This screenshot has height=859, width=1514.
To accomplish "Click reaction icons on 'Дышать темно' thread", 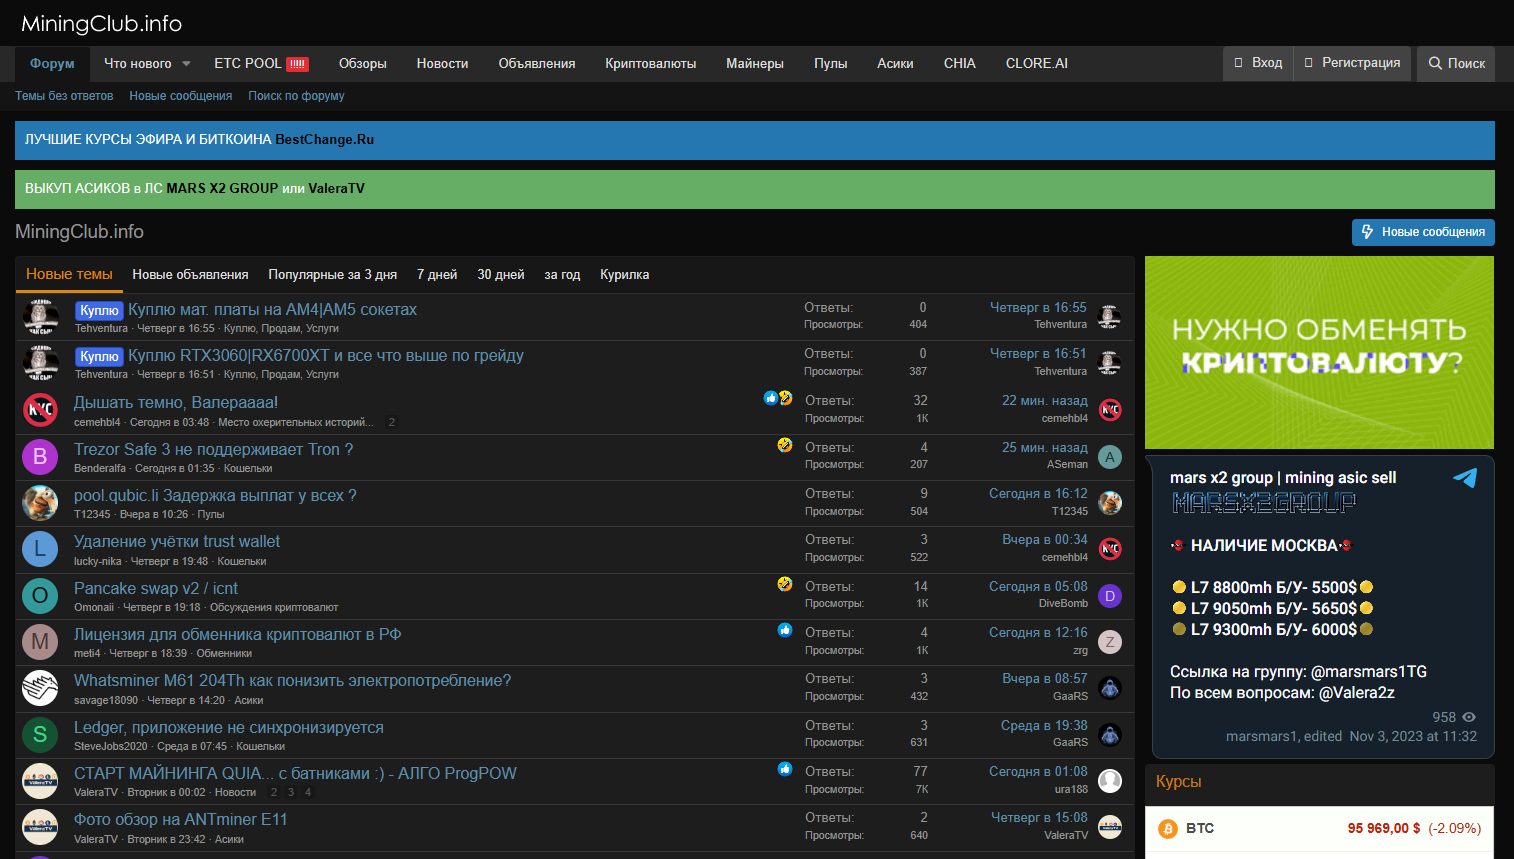I will point(778,398).
